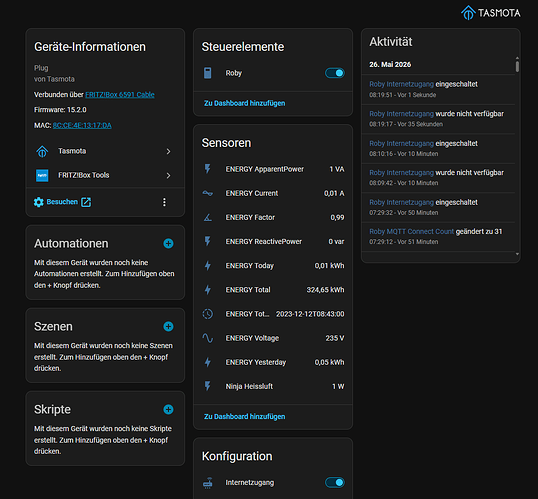Open the Ninja Heissluft sensor entry
This screenshot has height=499, width=538.
pos(273,386)
